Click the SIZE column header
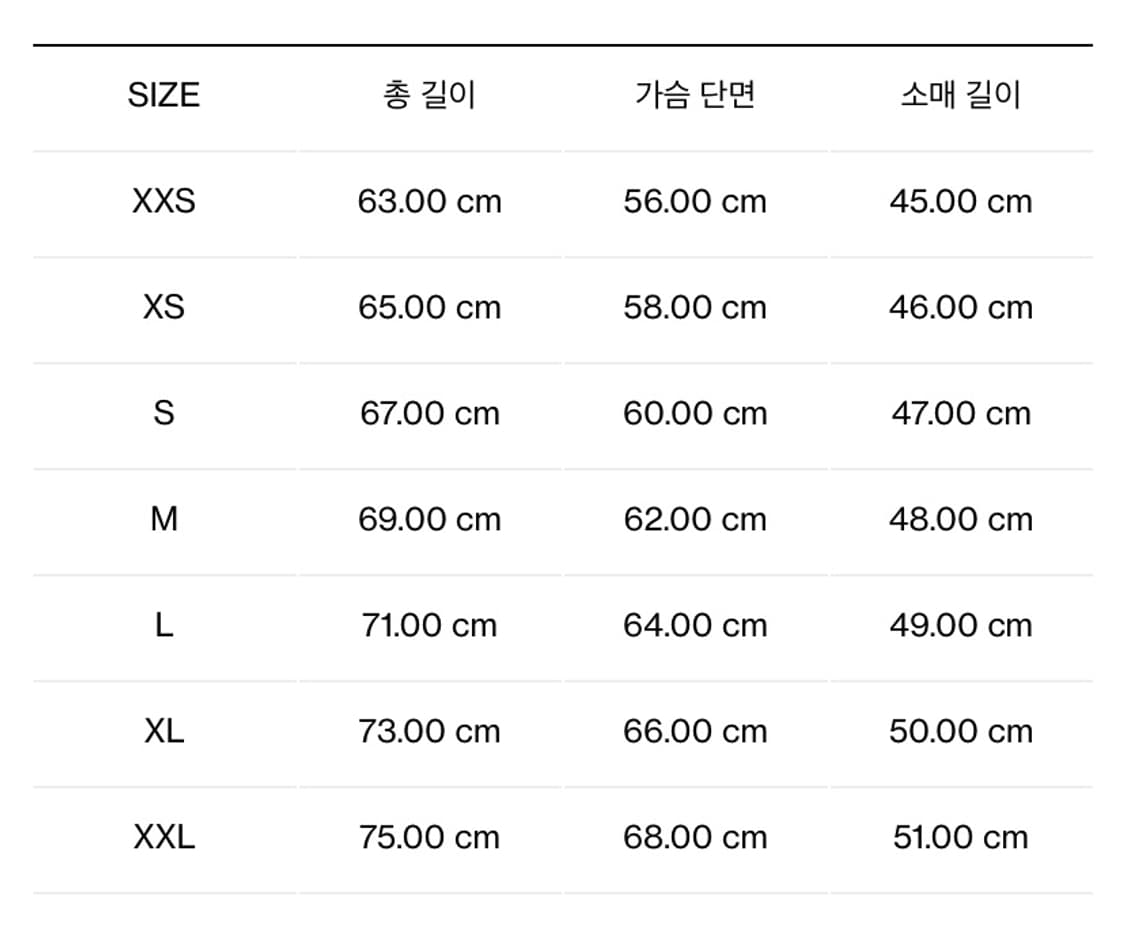This screenshot has width=1125, height=938. (x=164, y=95)
